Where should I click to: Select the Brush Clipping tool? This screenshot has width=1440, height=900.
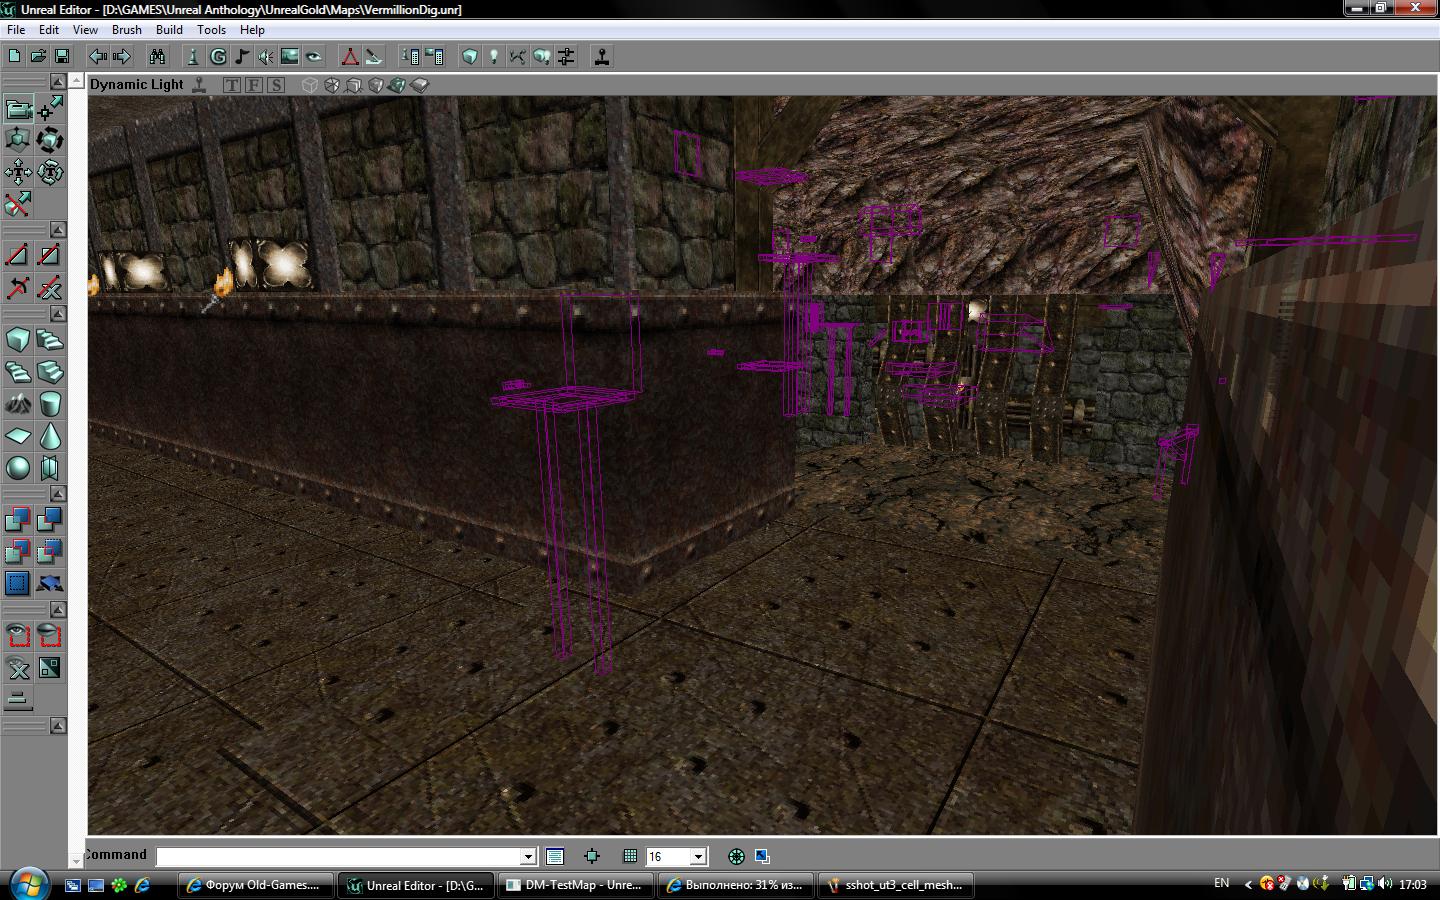[x=18, y=204]
